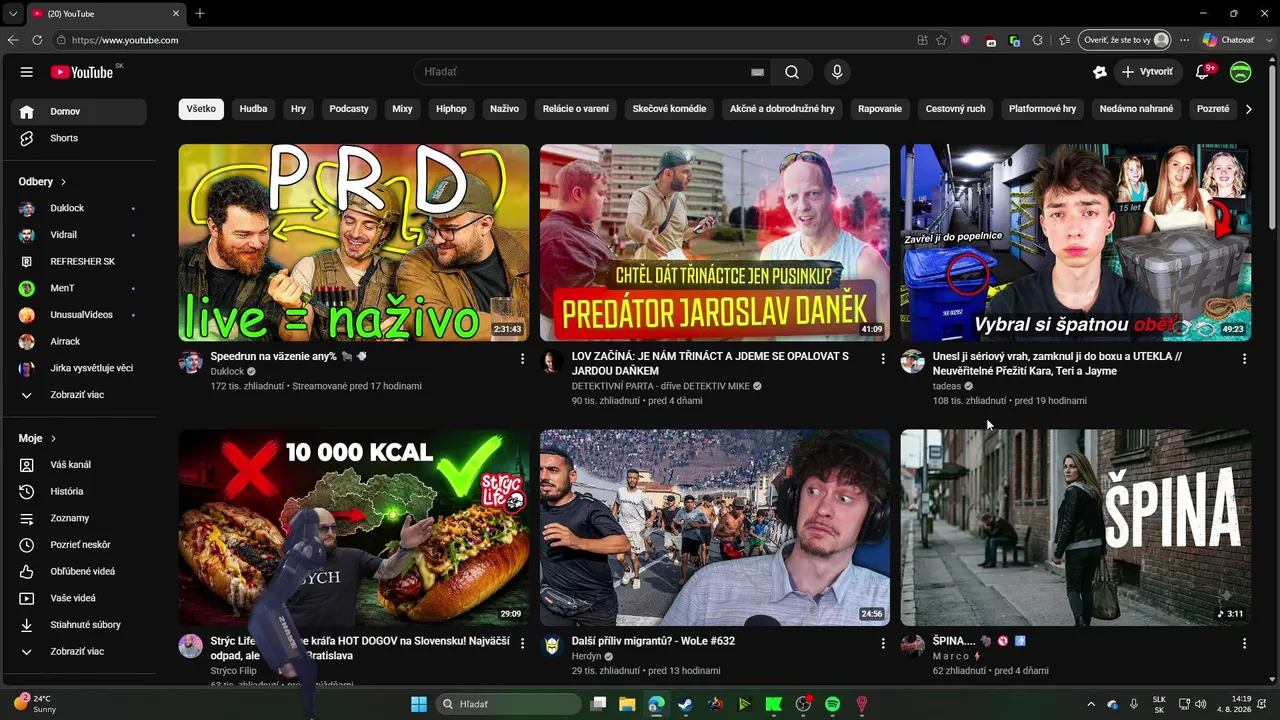Click the Vytvoriť create button

click(1147, 72)
